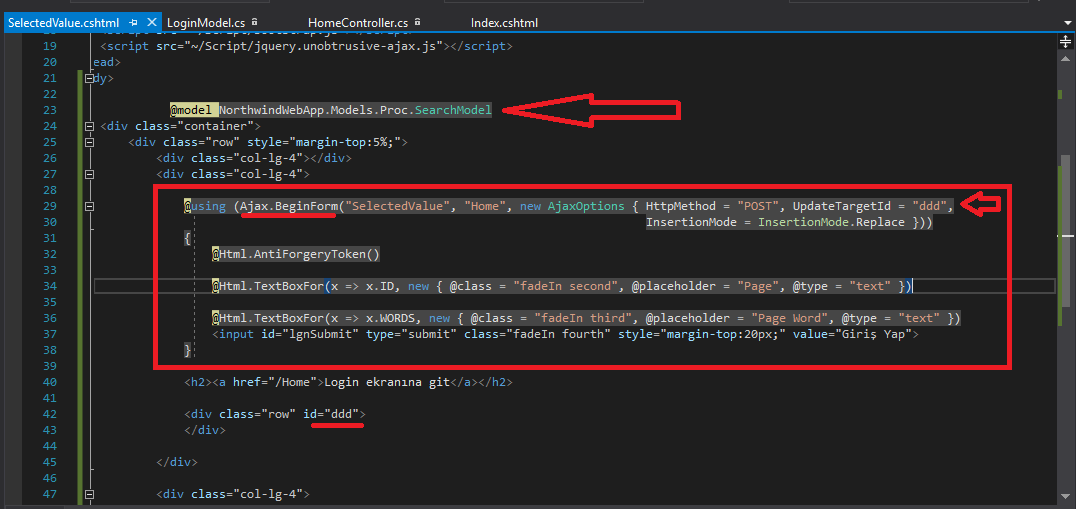Collapse the container div at line 24
This screenshot has width=1076, height=509.
tap(91, 126)
